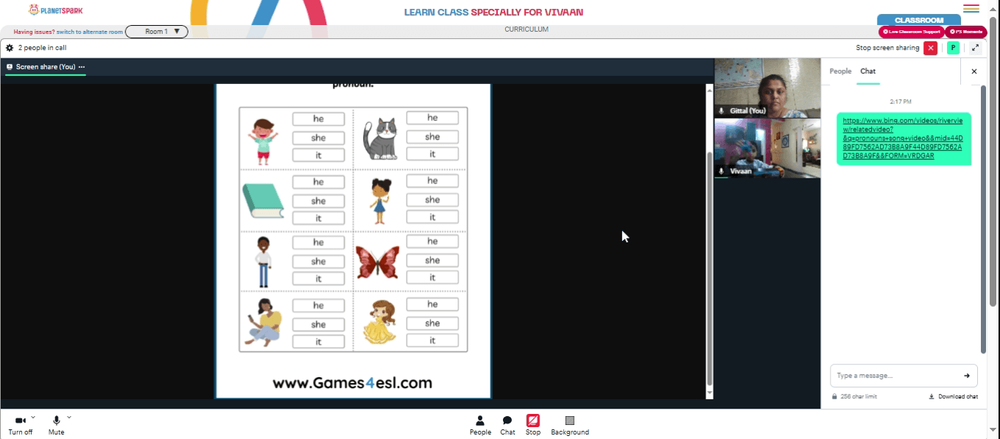Expand camera options chevron
This screenshot has height=439, width=1000.
33,417
